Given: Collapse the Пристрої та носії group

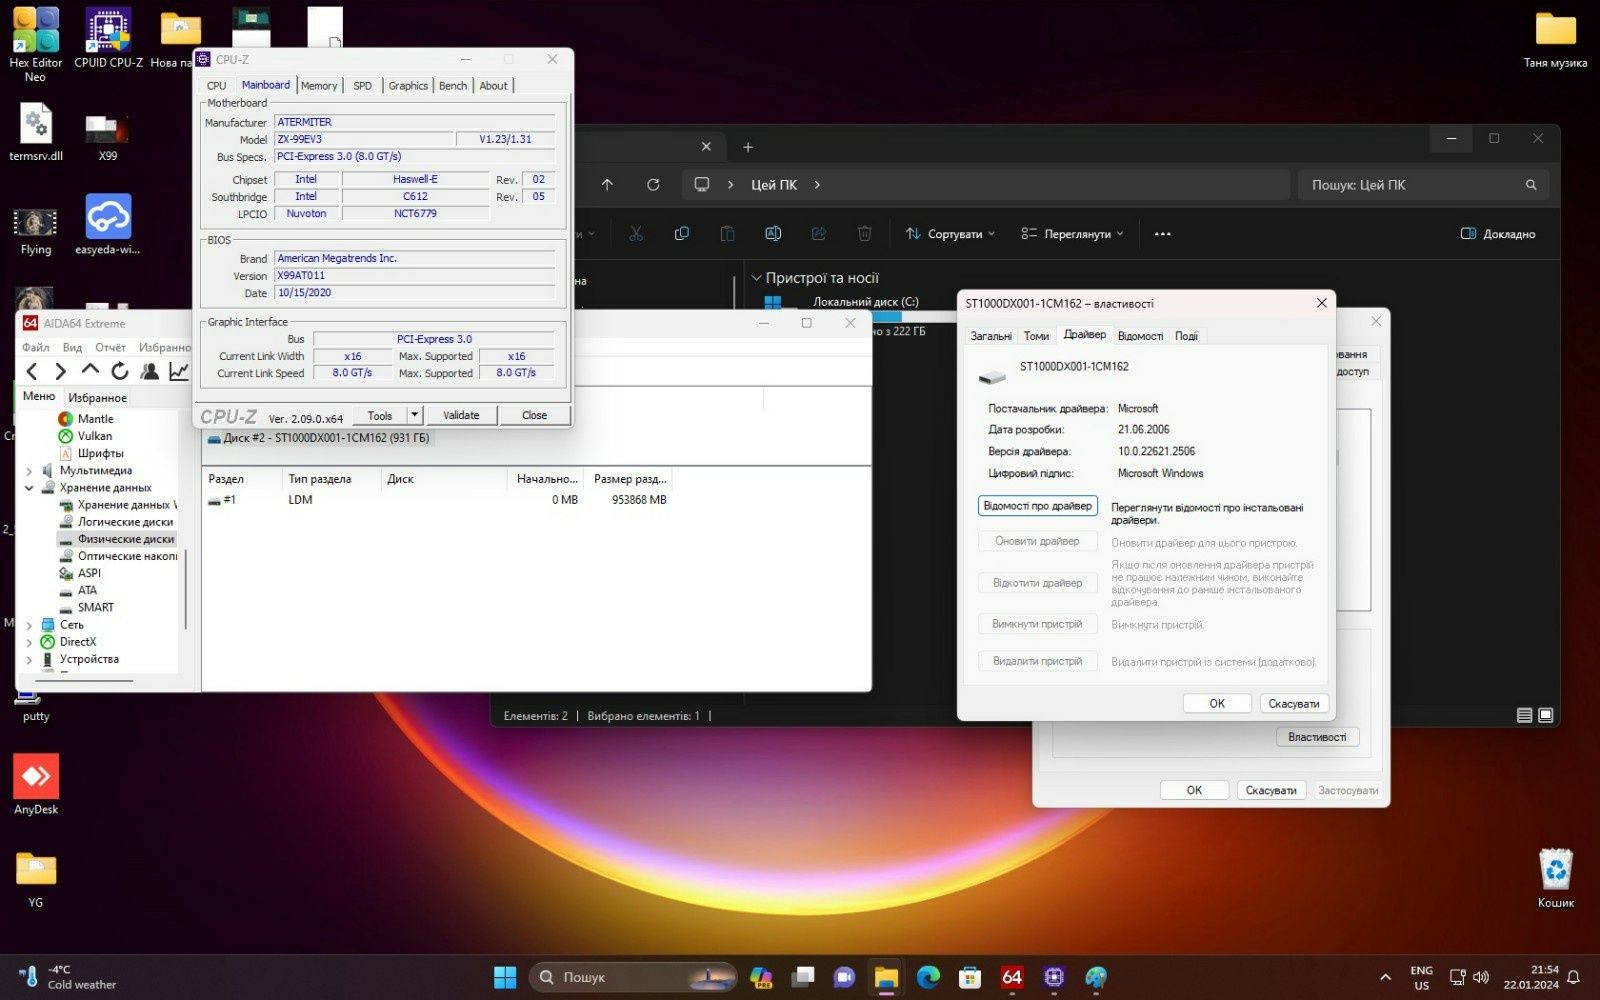Looking at the screenshot, I should tap(756, 278).
